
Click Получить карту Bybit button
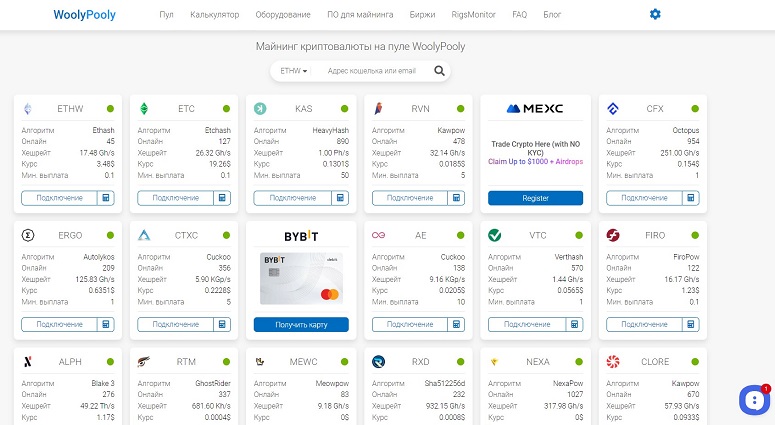(301, 325)
